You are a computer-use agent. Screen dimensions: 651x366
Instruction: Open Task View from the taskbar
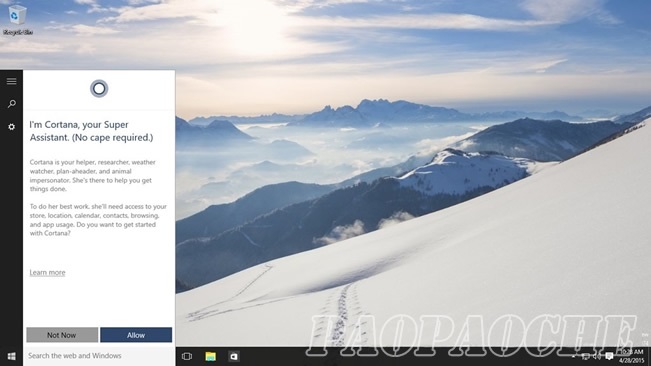187,356
